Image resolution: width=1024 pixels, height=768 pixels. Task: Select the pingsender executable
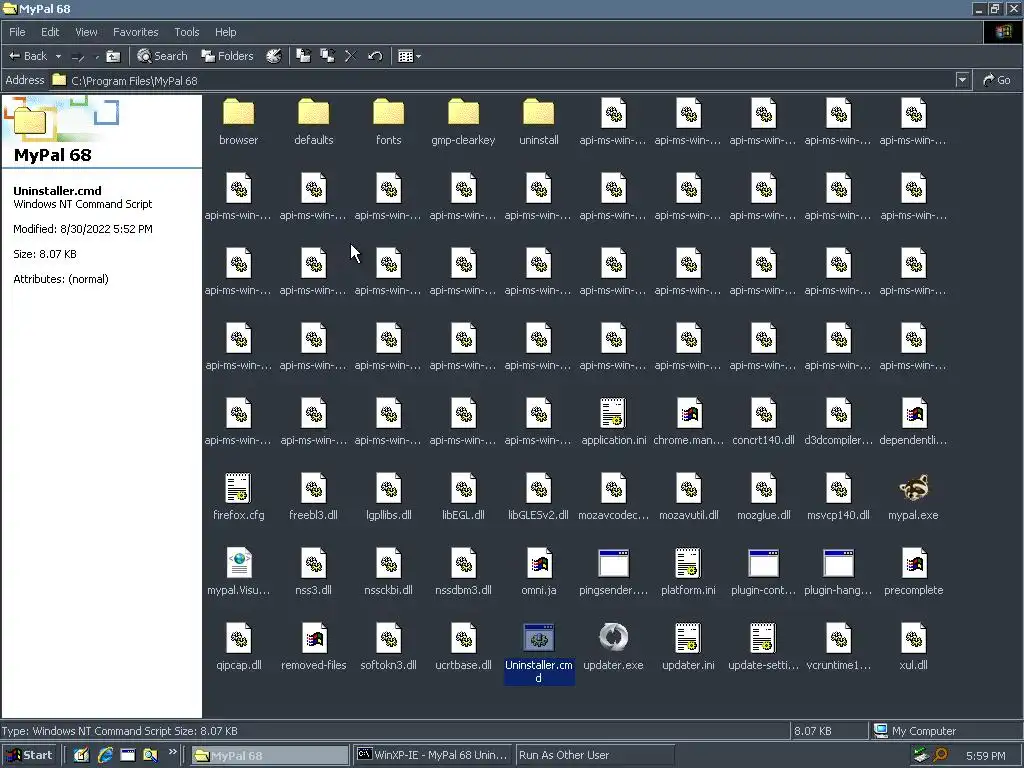pos(613,572)
